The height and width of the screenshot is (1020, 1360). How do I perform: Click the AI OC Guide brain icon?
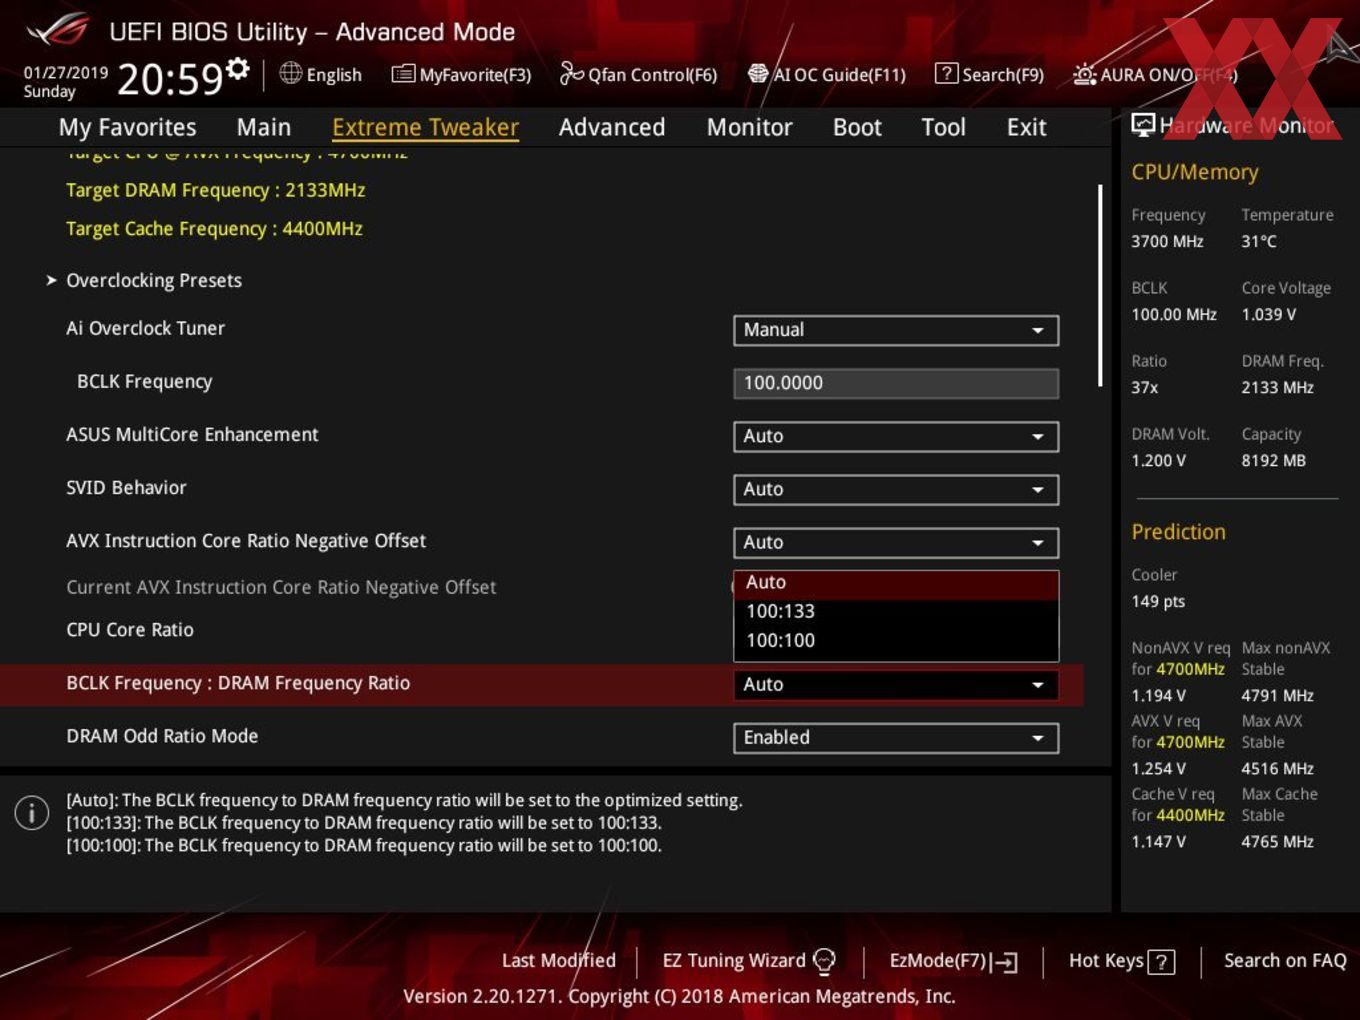point(758,73)
